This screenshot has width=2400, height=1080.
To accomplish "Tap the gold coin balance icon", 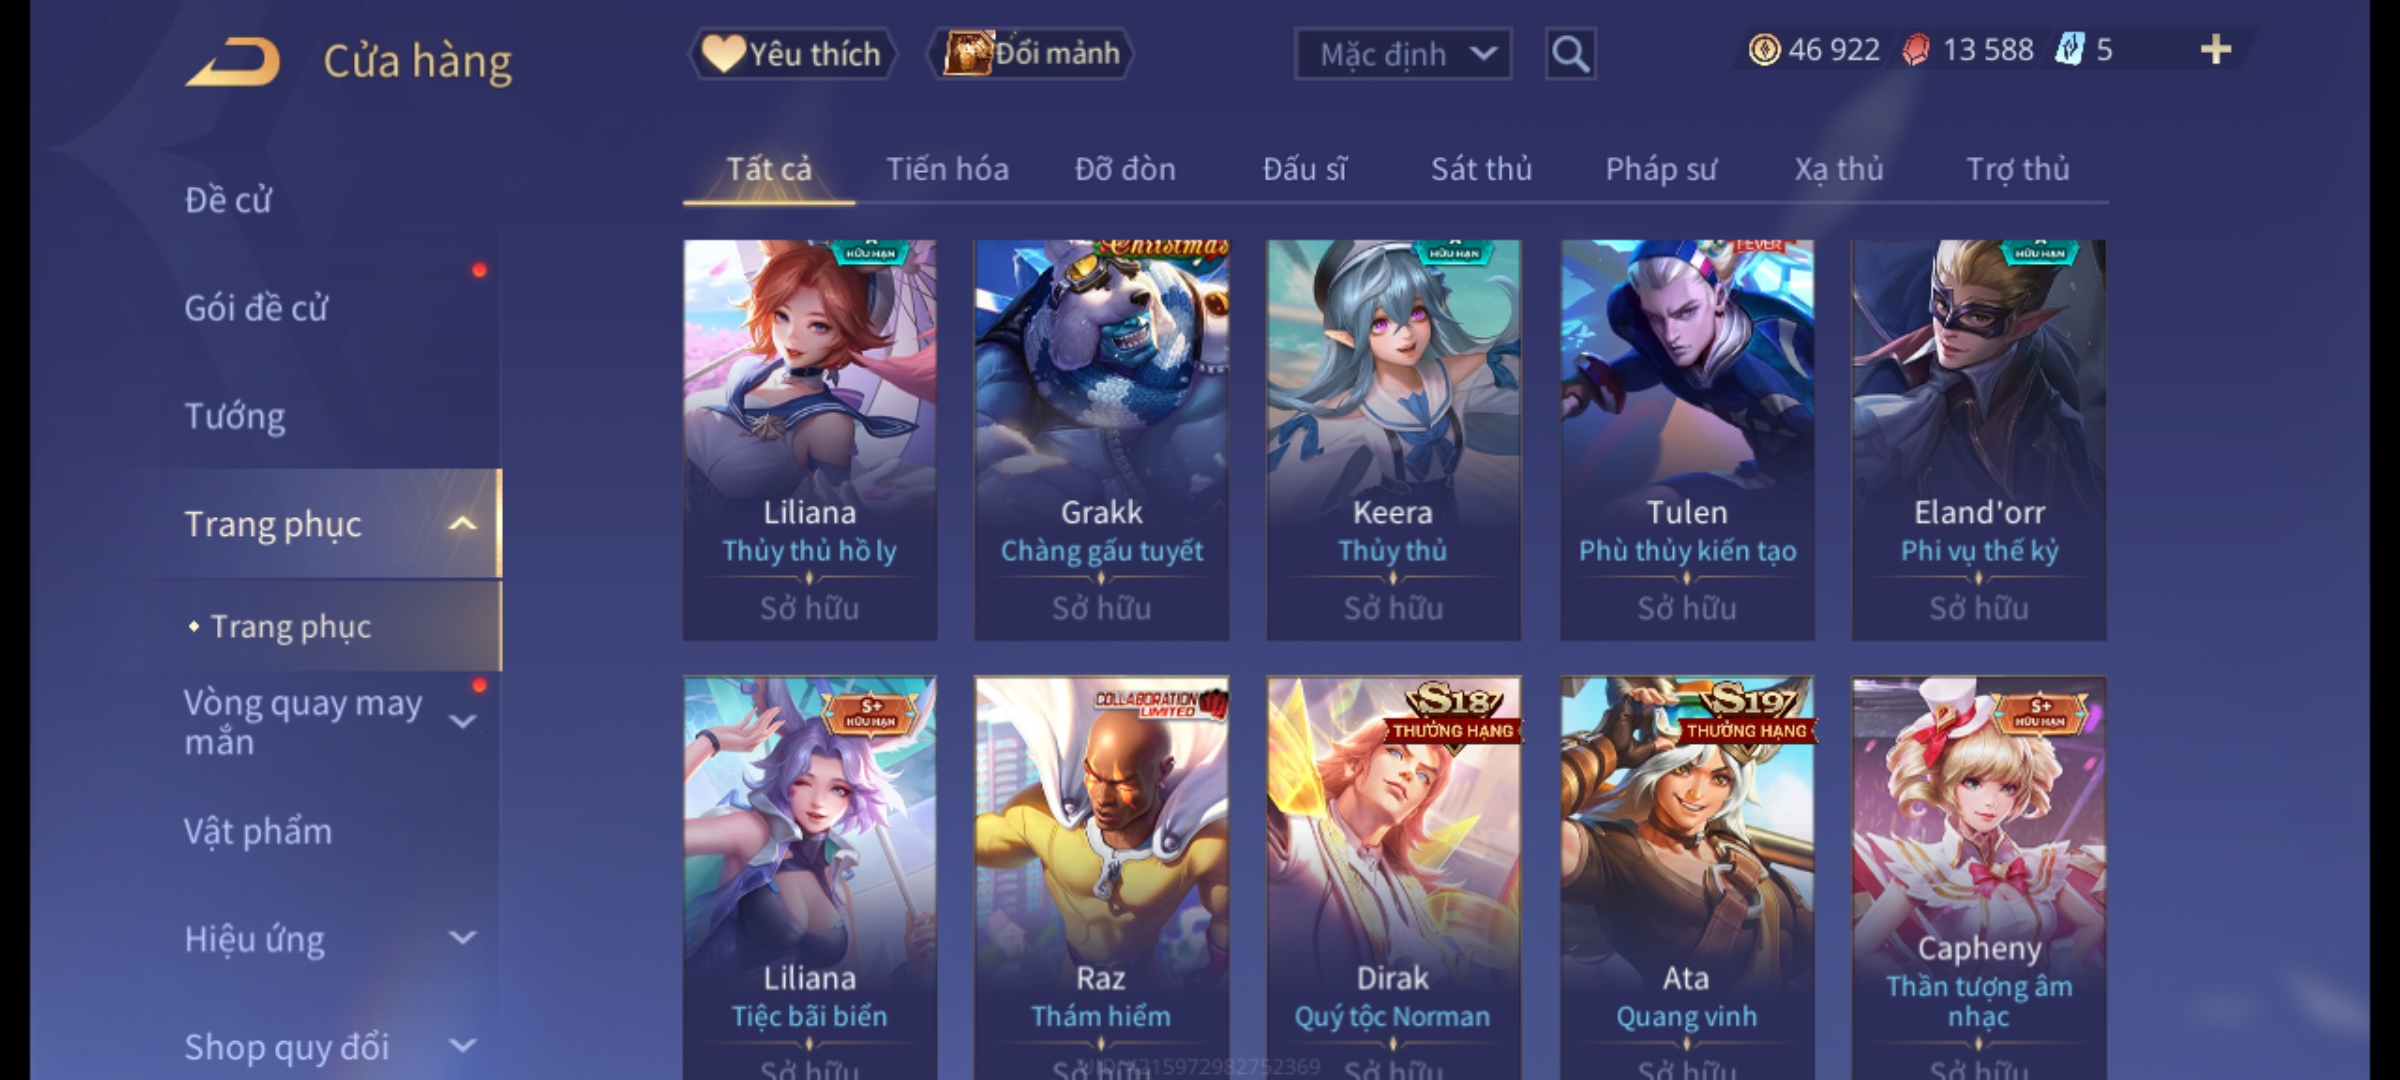I will click(1764, 50).
